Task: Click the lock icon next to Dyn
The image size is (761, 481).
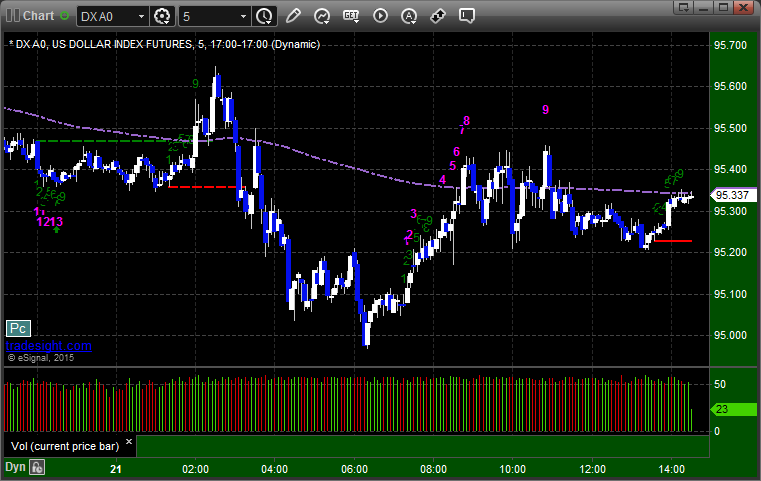Action: [37, 467]
